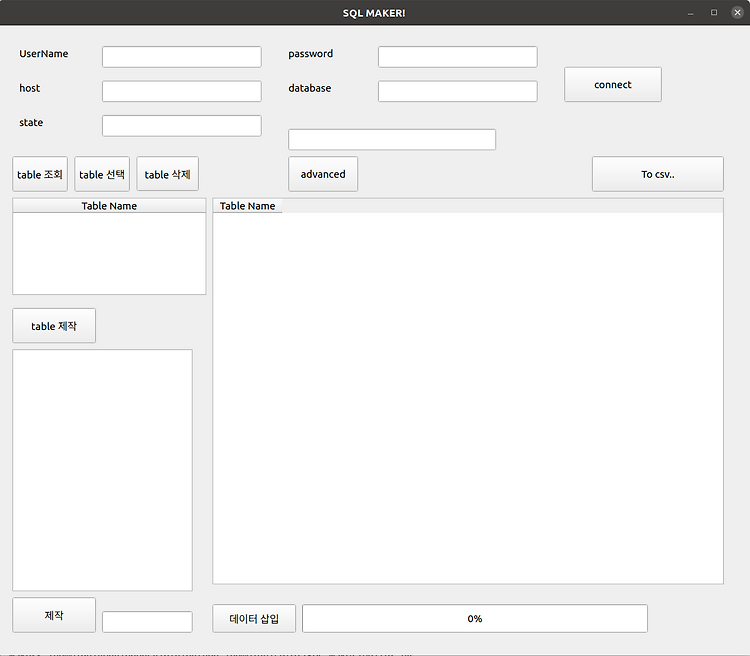Minimize the SQL MAKER window

(690, 13)
